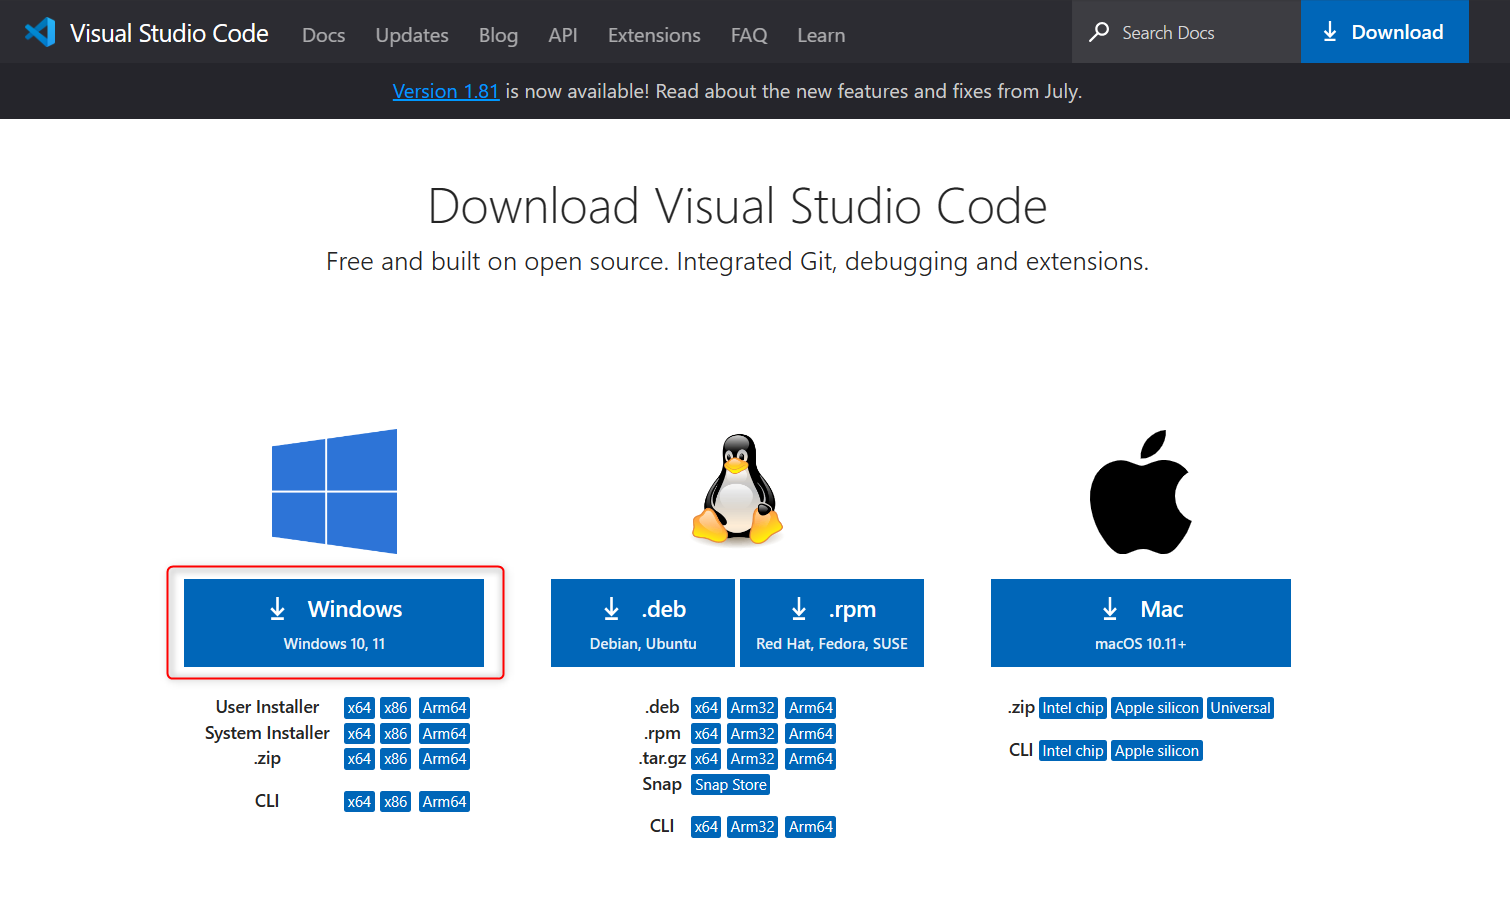Image resolution: width=1510 pixels, height=908 pixels.
Task: Select User Installer x86 link
Action: pyautogui.click(x=396, y=708)
